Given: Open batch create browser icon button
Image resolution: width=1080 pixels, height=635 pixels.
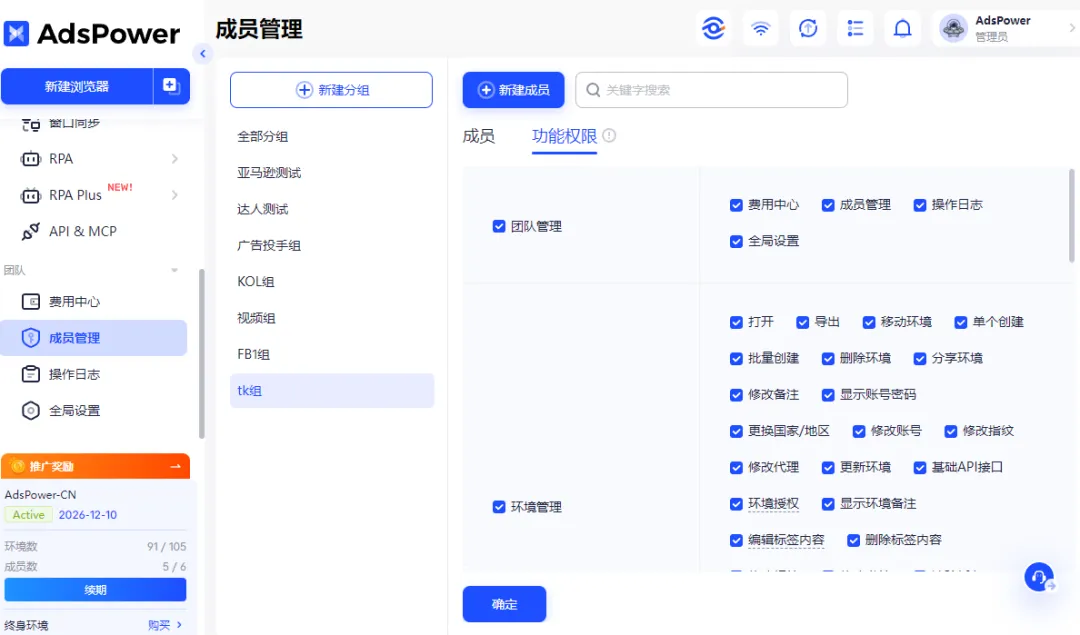Looking at the screenshot, I should tap(170, 86).
